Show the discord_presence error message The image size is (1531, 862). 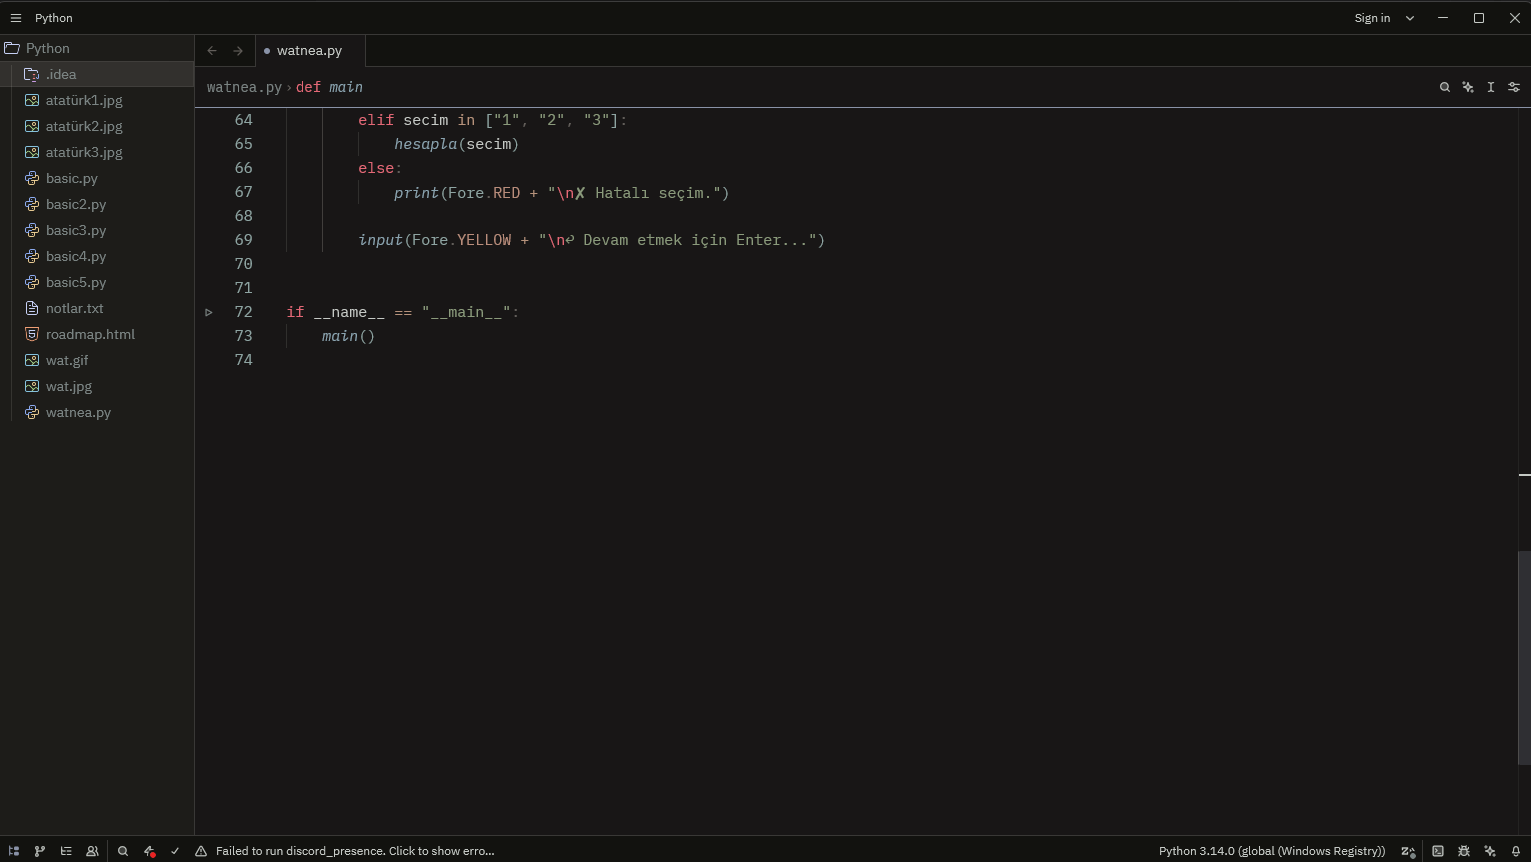(x=355, y=851)
